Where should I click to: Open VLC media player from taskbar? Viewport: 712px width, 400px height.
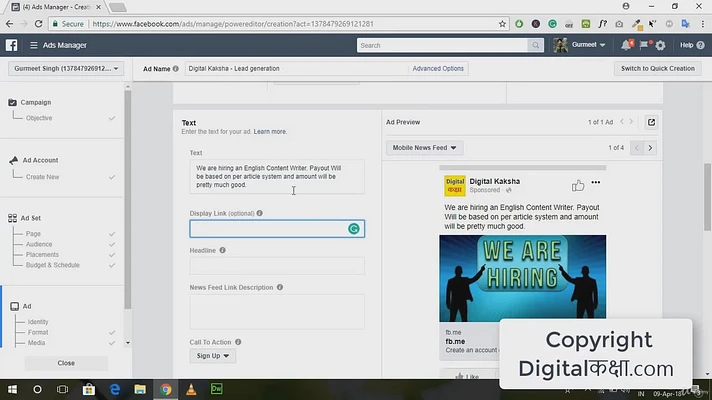(x=191, y=389)
